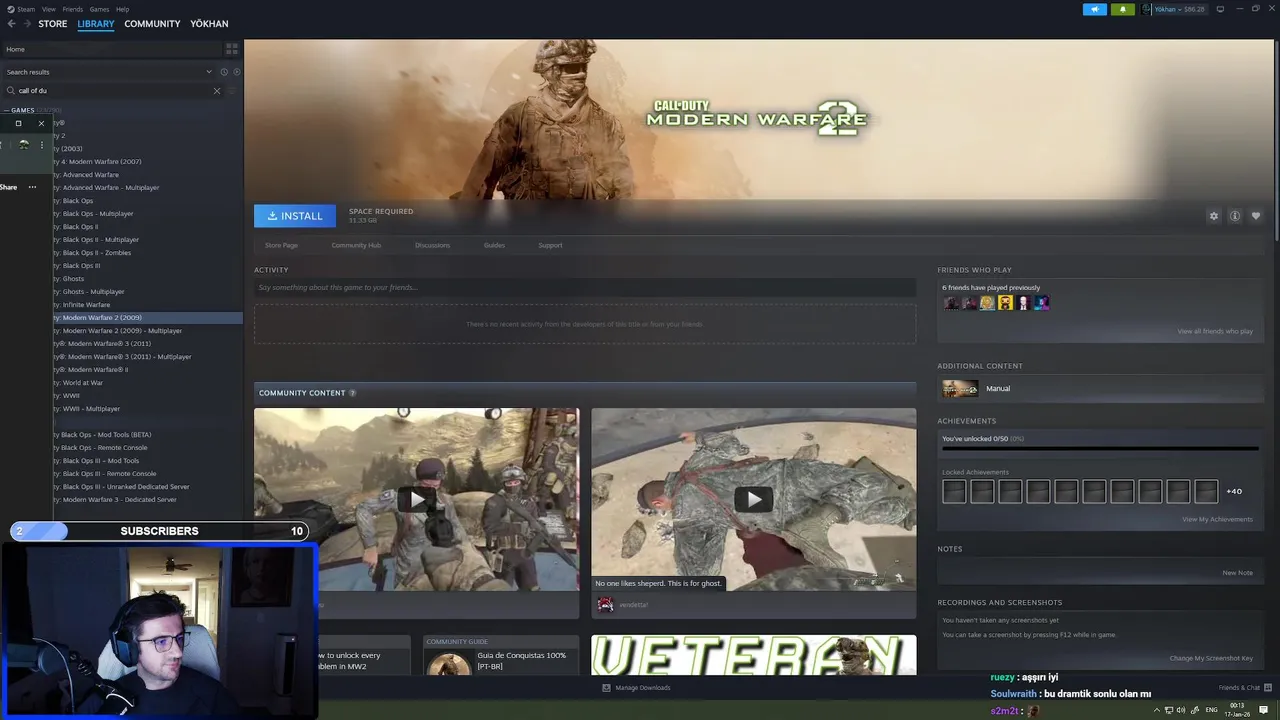Click the blue INSTALL button

point(295,216)
